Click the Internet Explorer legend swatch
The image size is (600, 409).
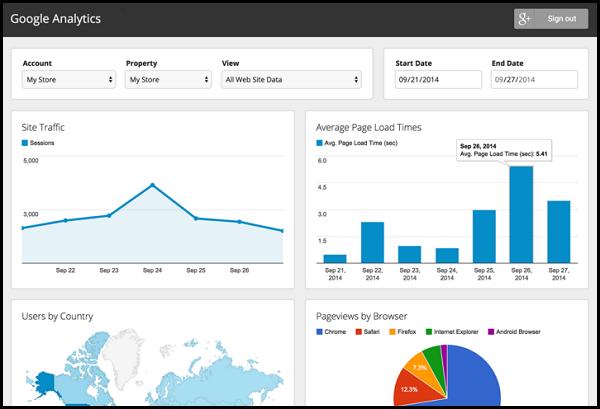(x=429, y=332)
